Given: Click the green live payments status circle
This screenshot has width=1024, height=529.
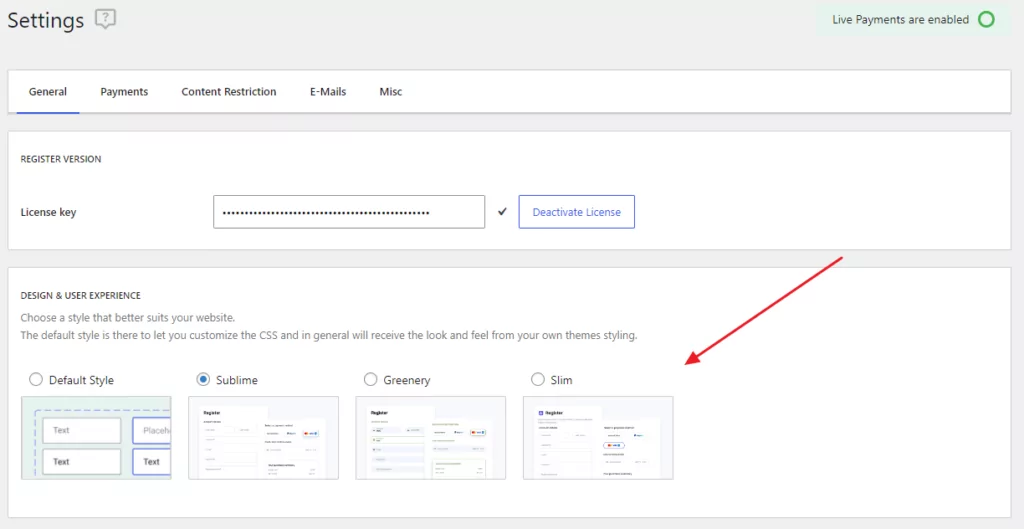Looking at the screenshot, I should pyautogui.click(x=986, y=20).
